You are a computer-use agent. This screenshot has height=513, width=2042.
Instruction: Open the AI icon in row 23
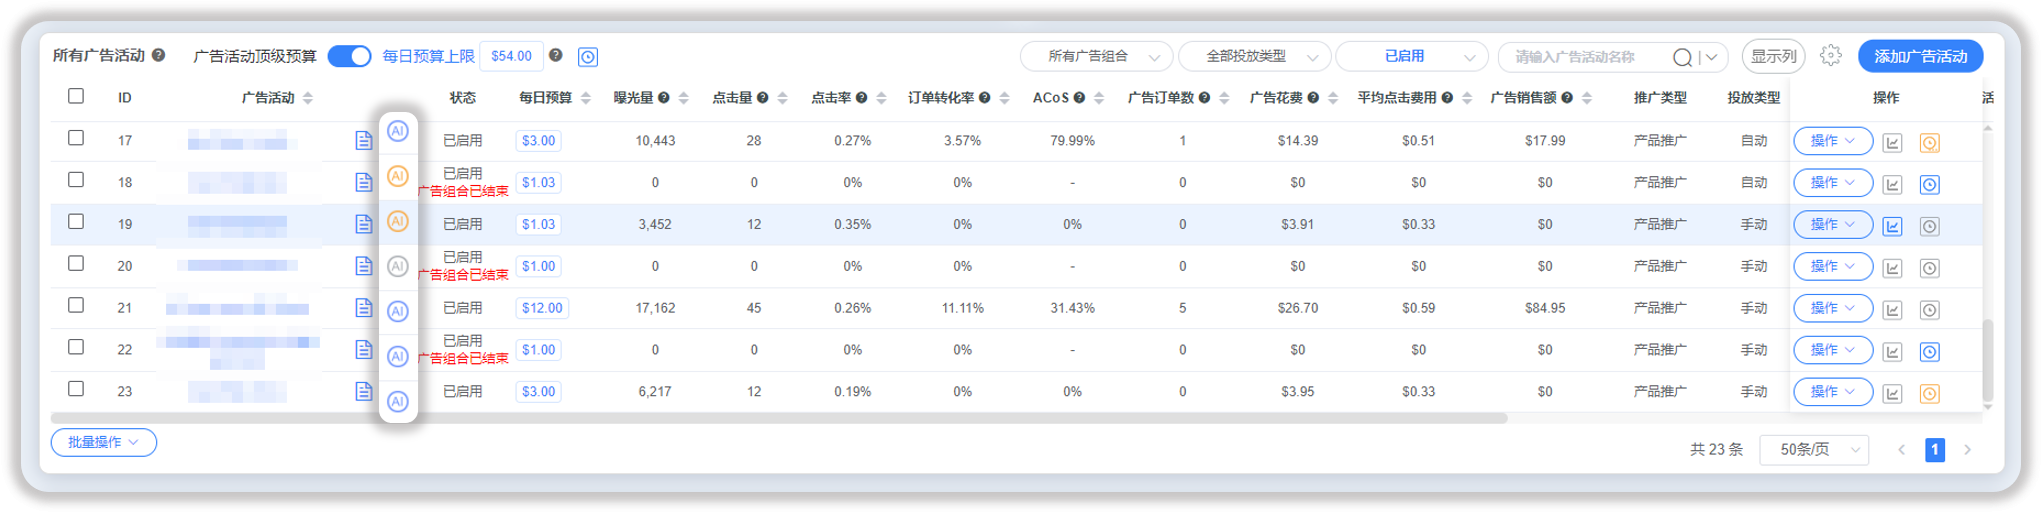(x=398, y=401)
